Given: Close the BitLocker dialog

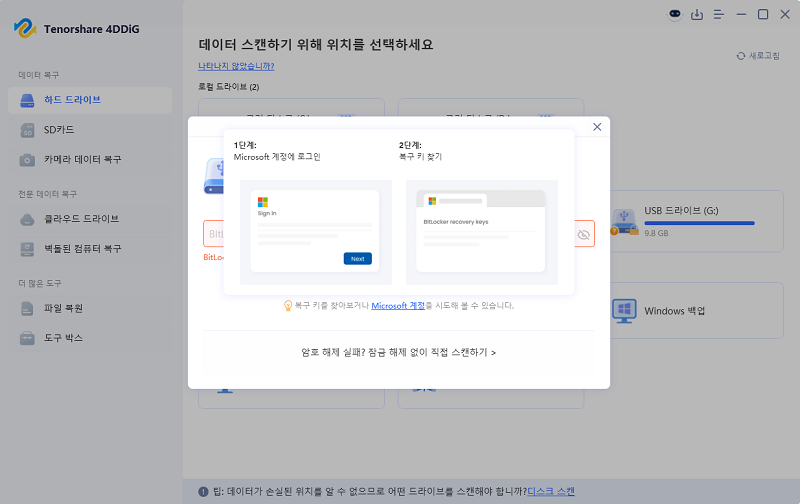Looking at the screenshot, I should point(597,127).
